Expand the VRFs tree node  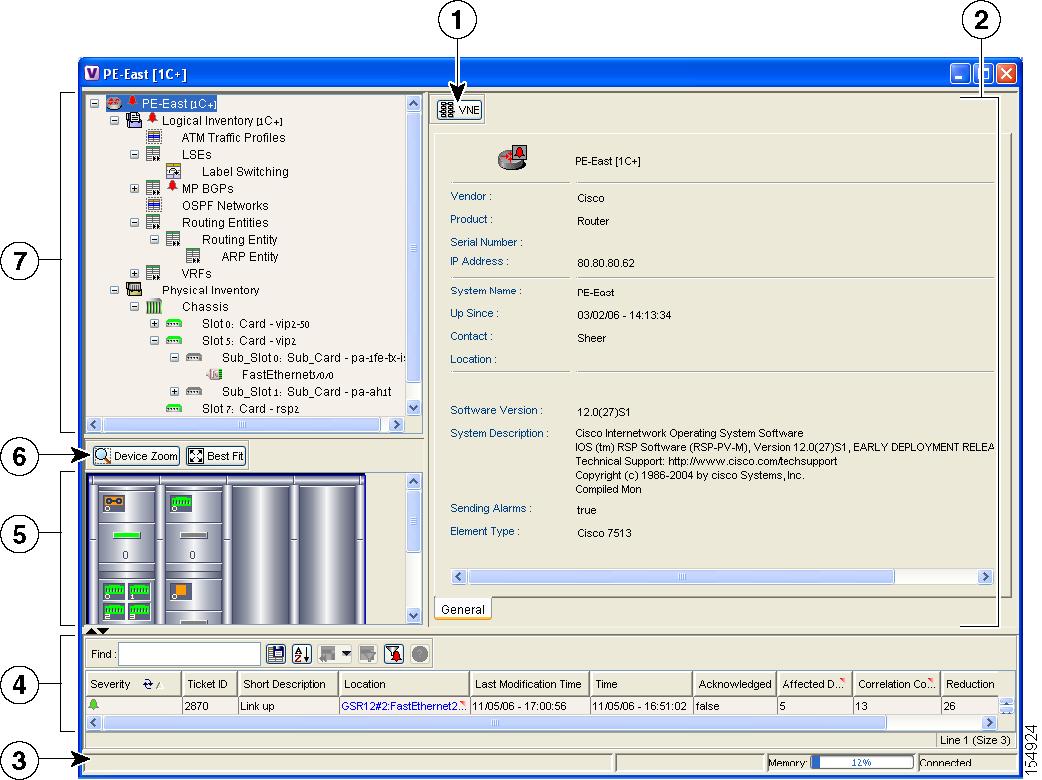click(135, 274)
